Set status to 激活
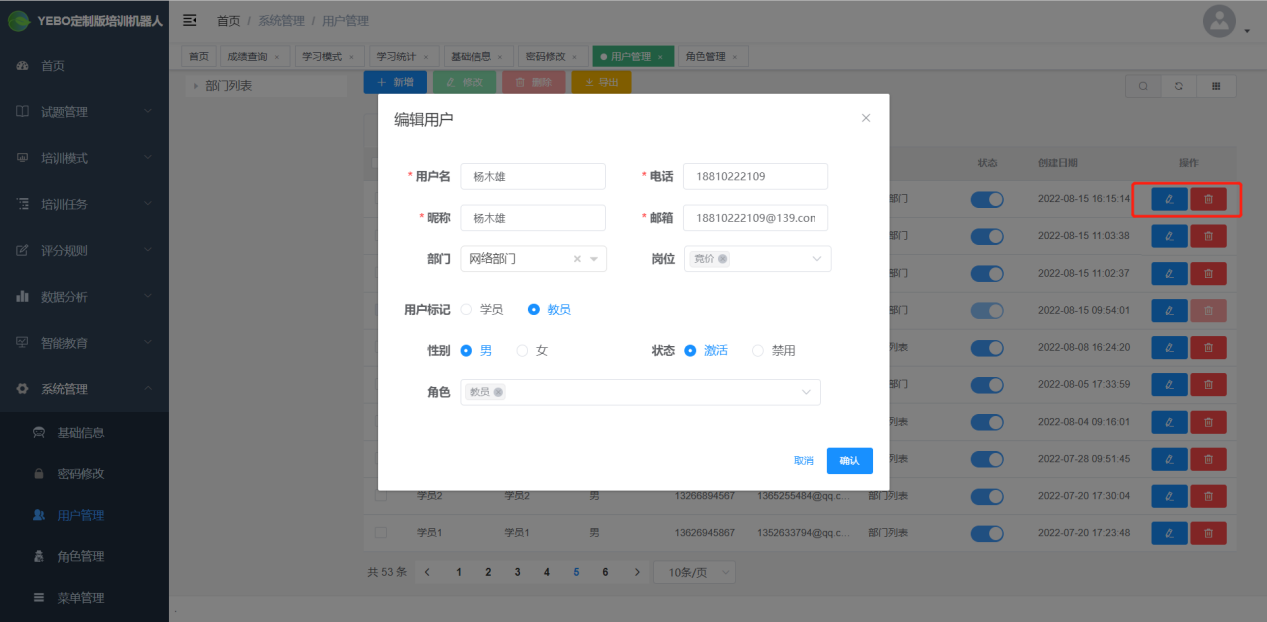1267x622 pixels. point(690,351)
